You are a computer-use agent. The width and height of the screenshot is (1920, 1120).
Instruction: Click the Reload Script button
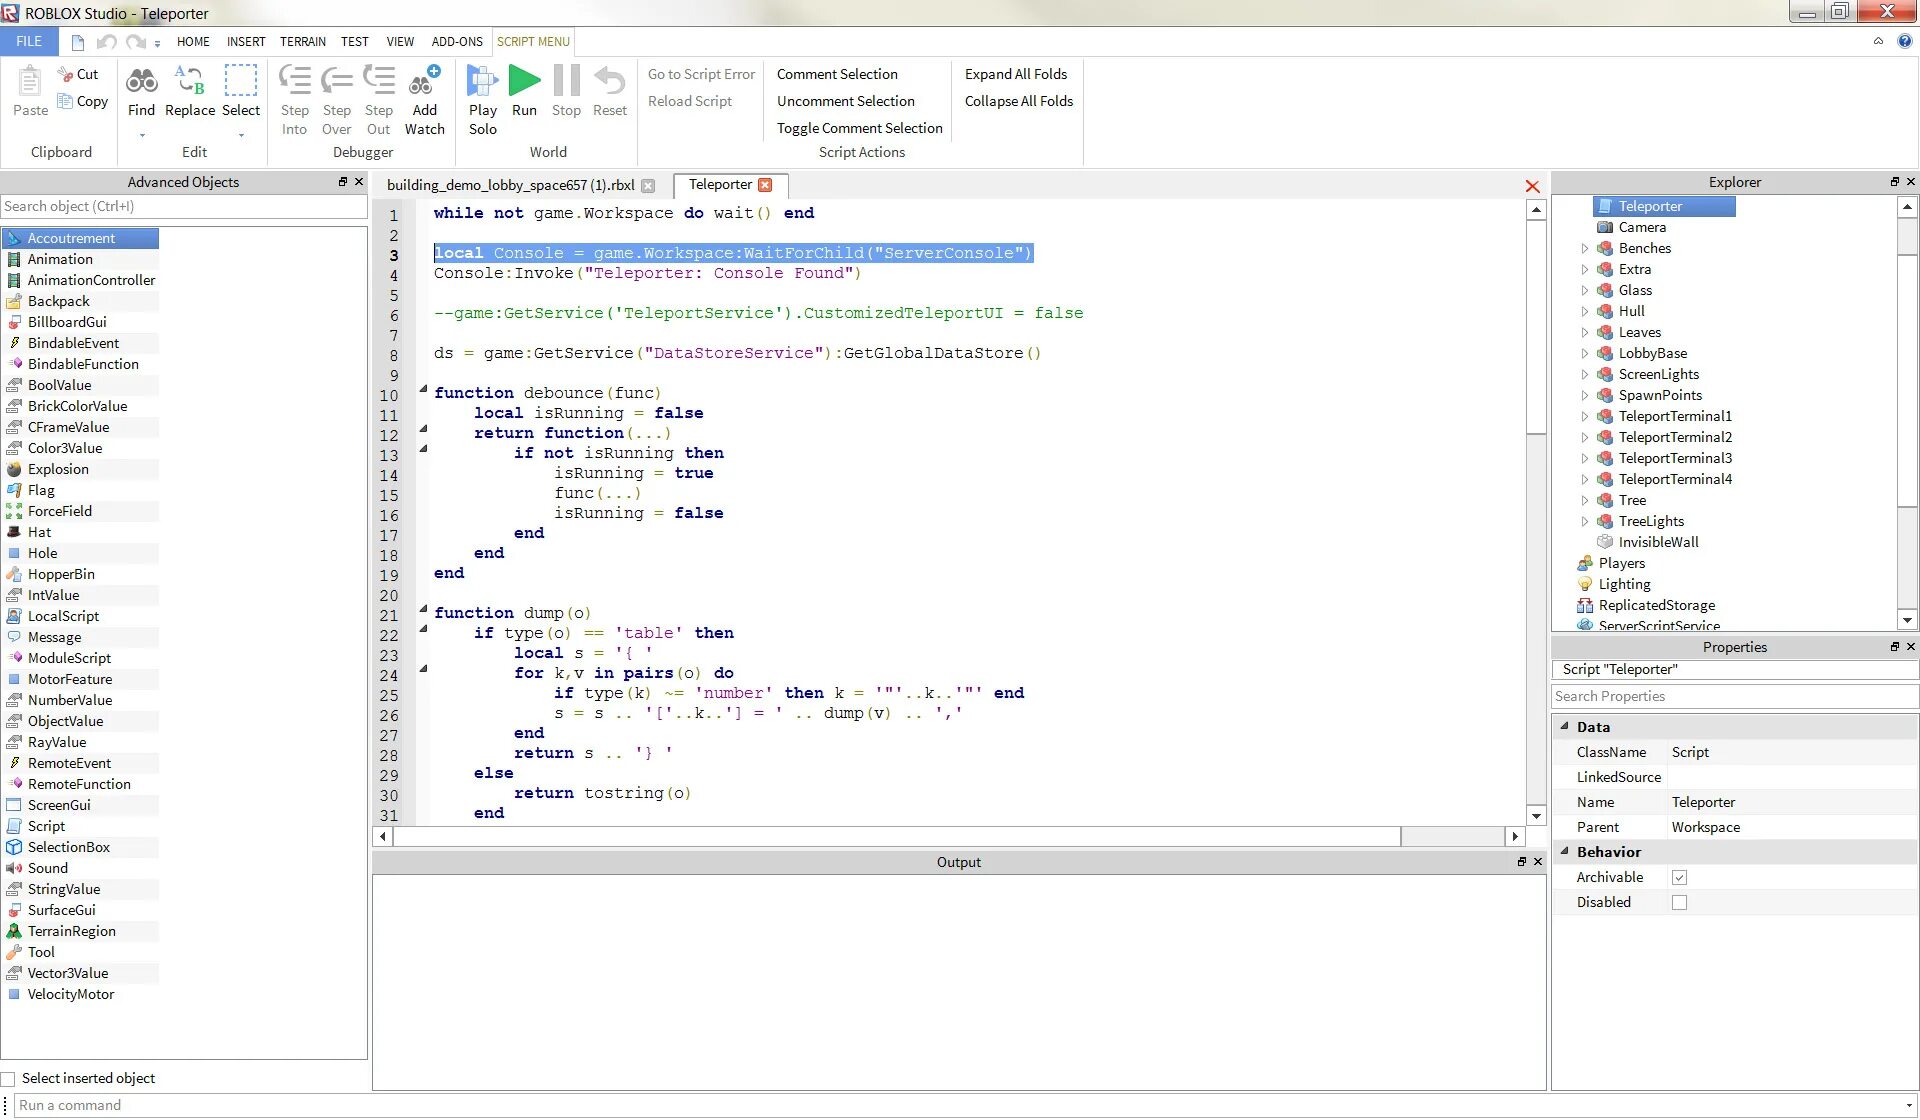(687, 100)
